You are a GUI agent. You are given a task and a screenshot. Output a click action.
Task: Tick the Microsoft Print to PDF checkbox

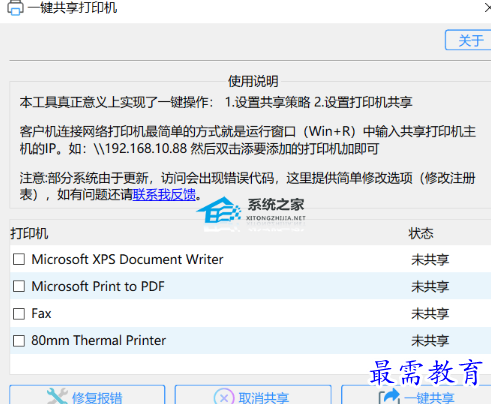tap(19, 286)
